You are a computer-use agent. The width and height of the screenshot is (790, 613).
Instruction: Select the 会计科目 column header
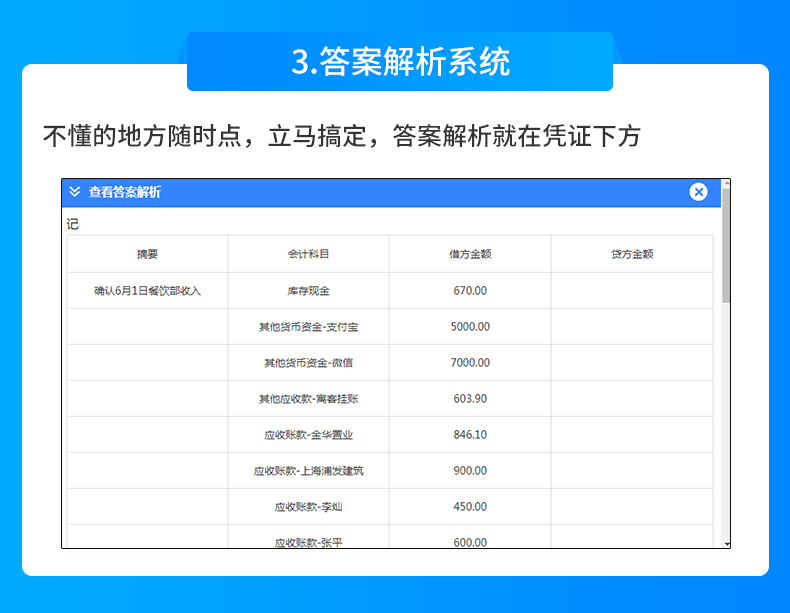(x=308, y=254)
